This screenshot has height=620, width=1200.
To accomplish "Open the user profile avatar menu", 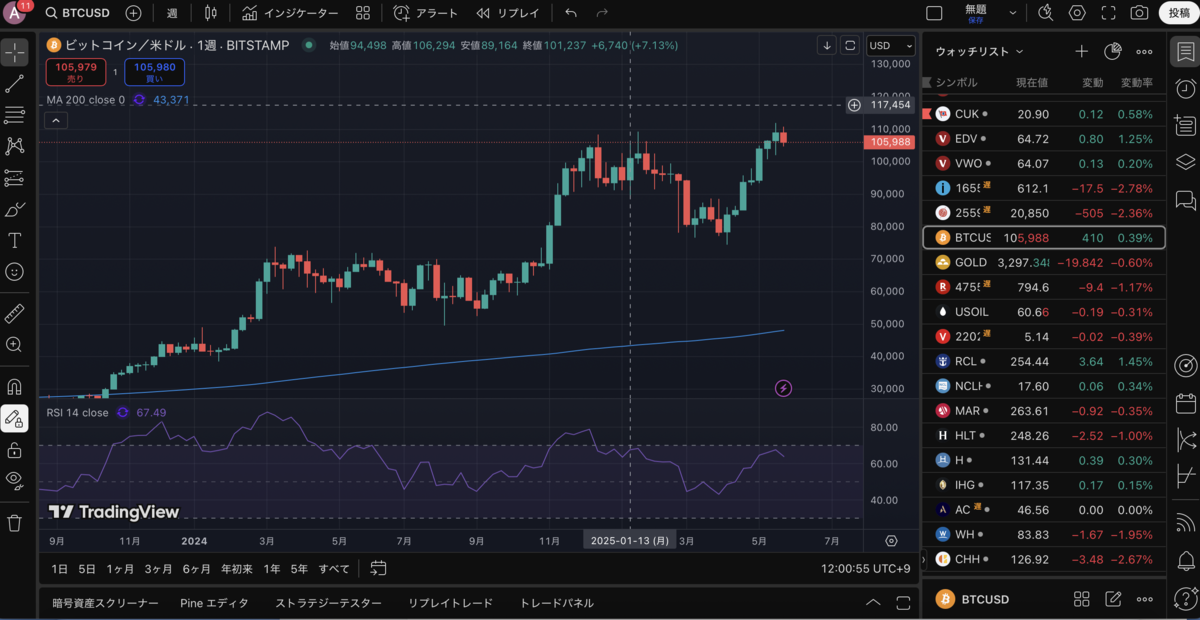I will 15,13.
